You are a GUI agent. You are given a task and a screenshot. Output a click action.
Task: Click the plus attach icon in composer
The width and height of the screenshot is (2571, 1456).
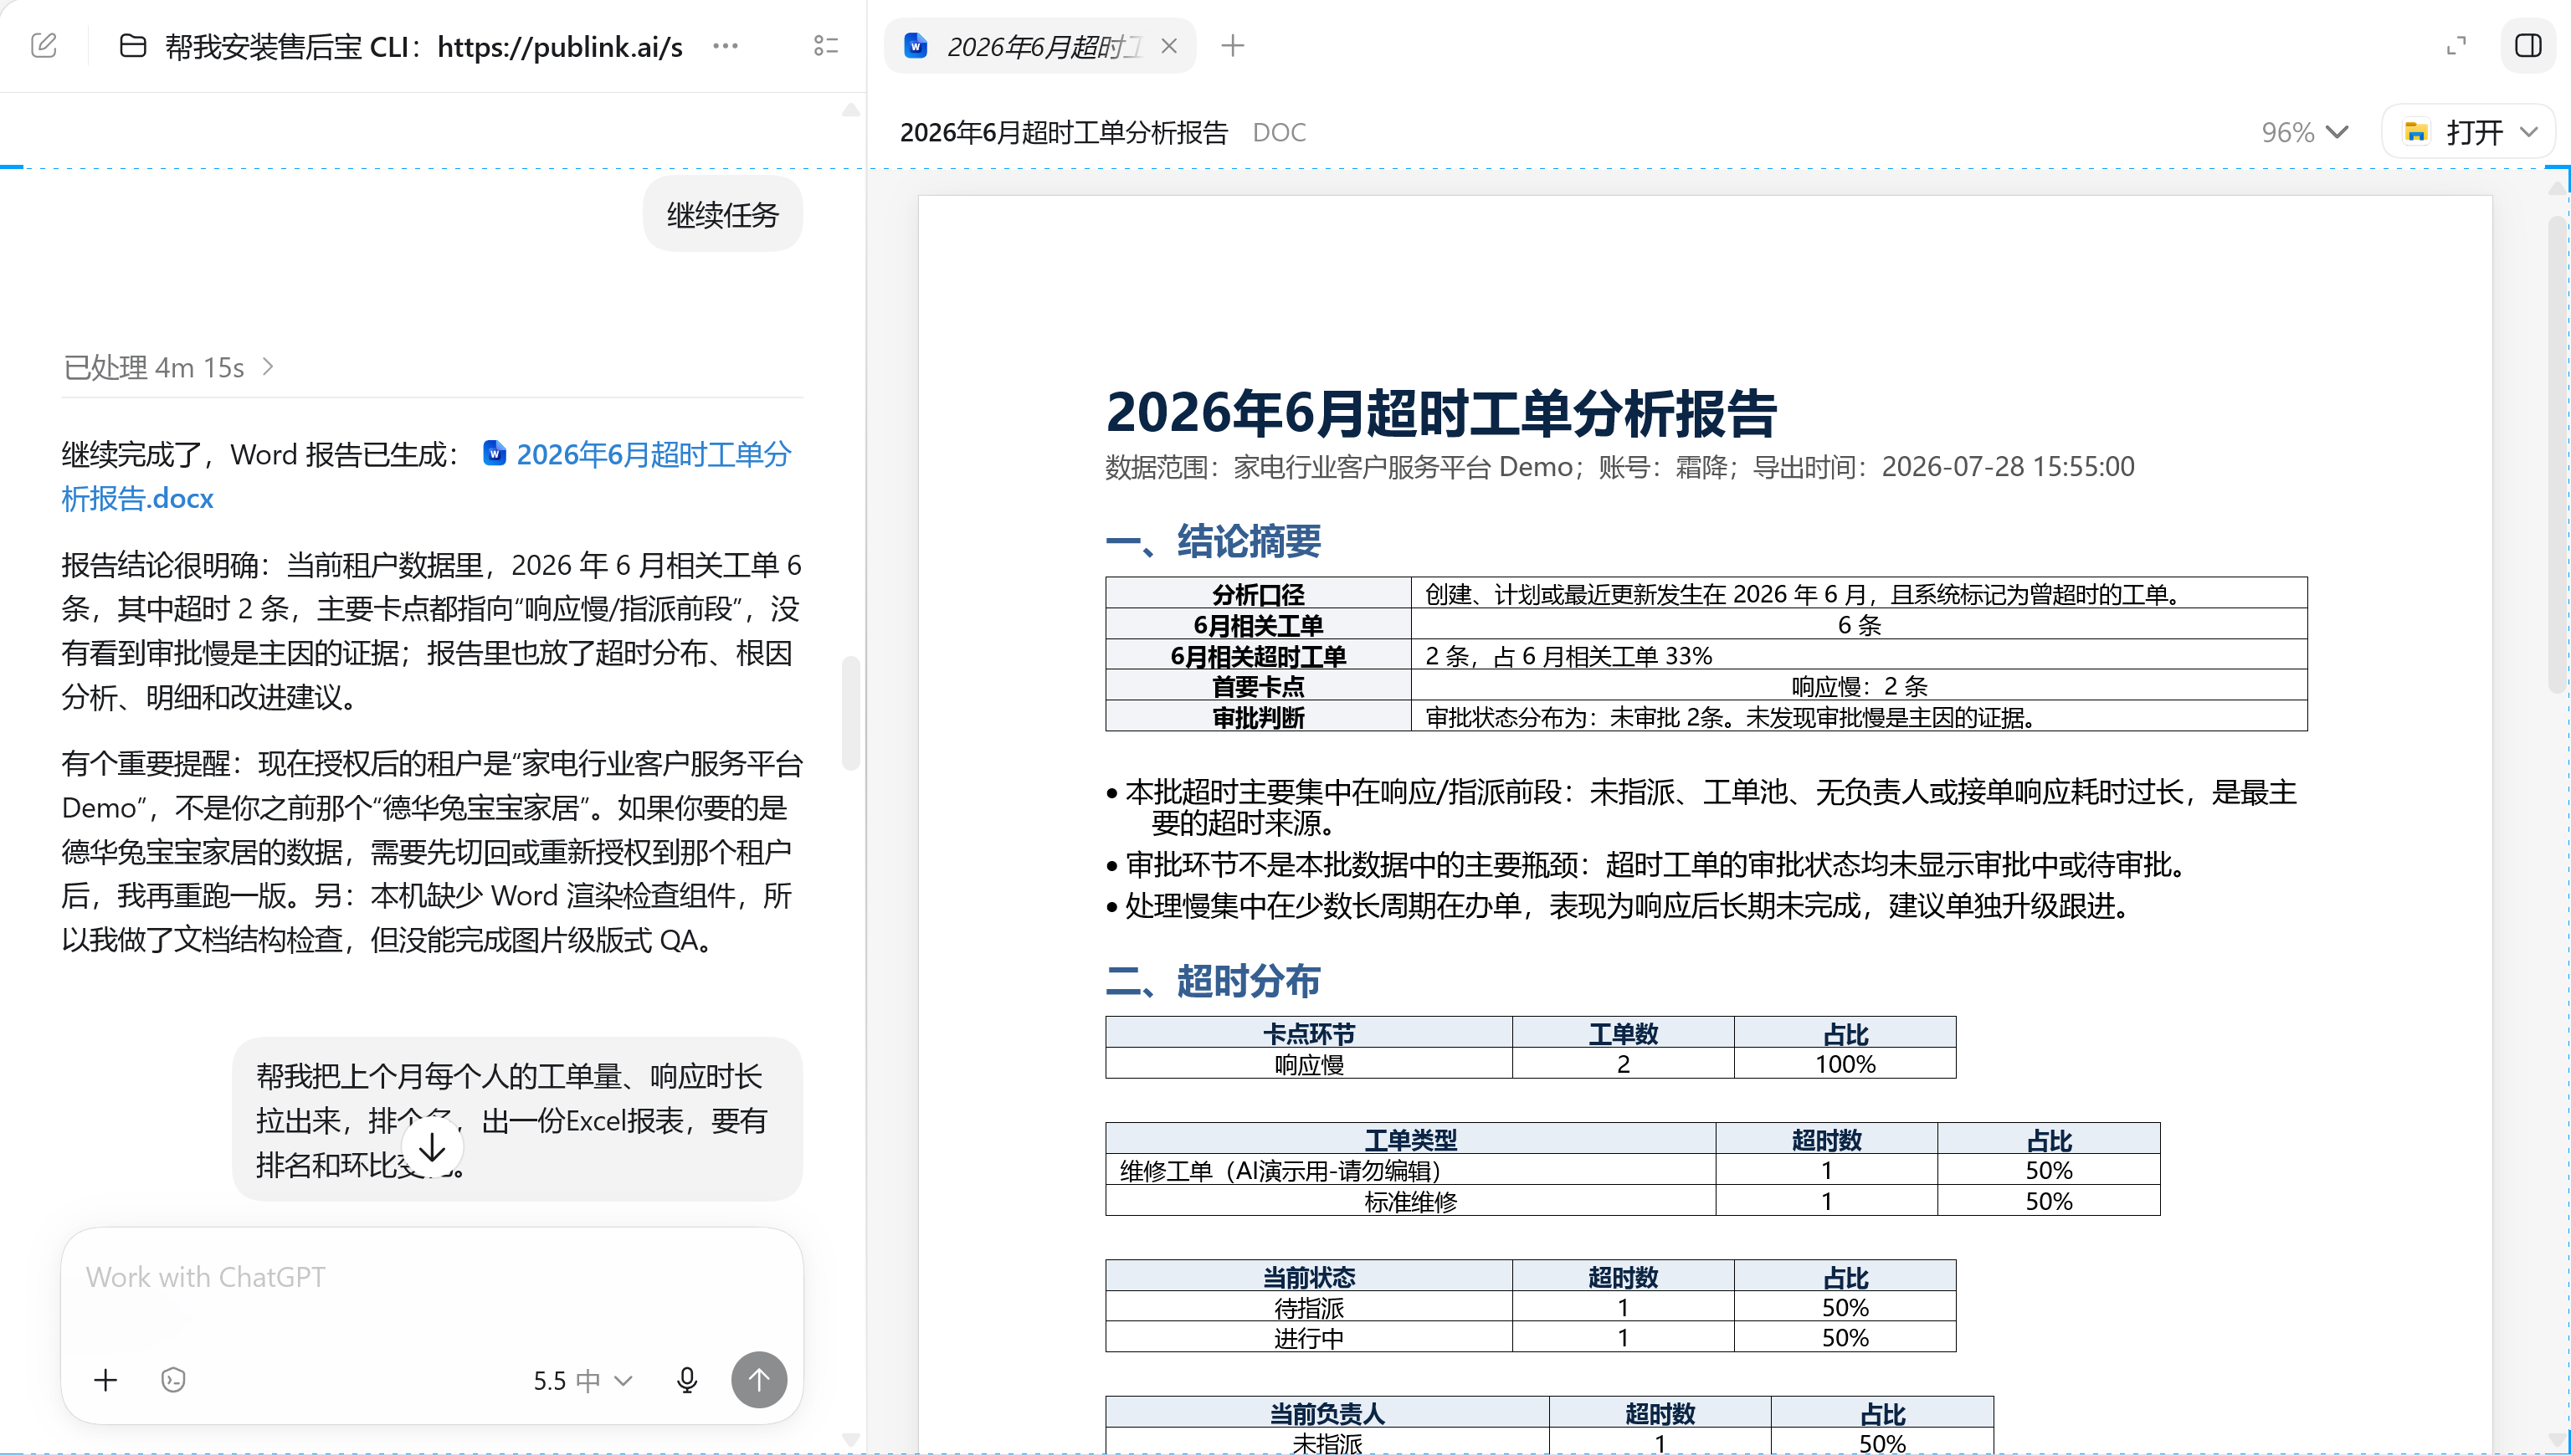(106, 1381)
